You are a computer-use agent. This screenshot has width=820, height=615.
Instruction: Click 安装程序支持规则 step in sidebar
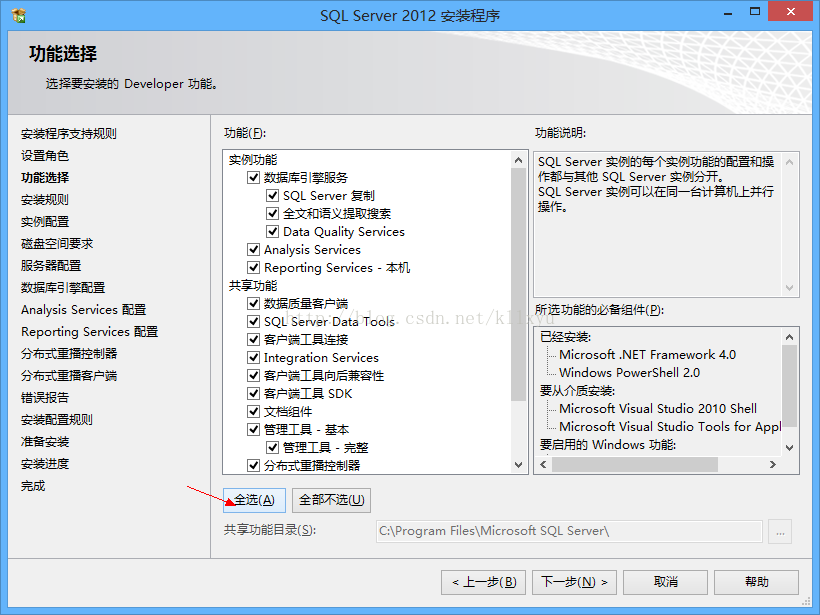click(x=69, y=134)
